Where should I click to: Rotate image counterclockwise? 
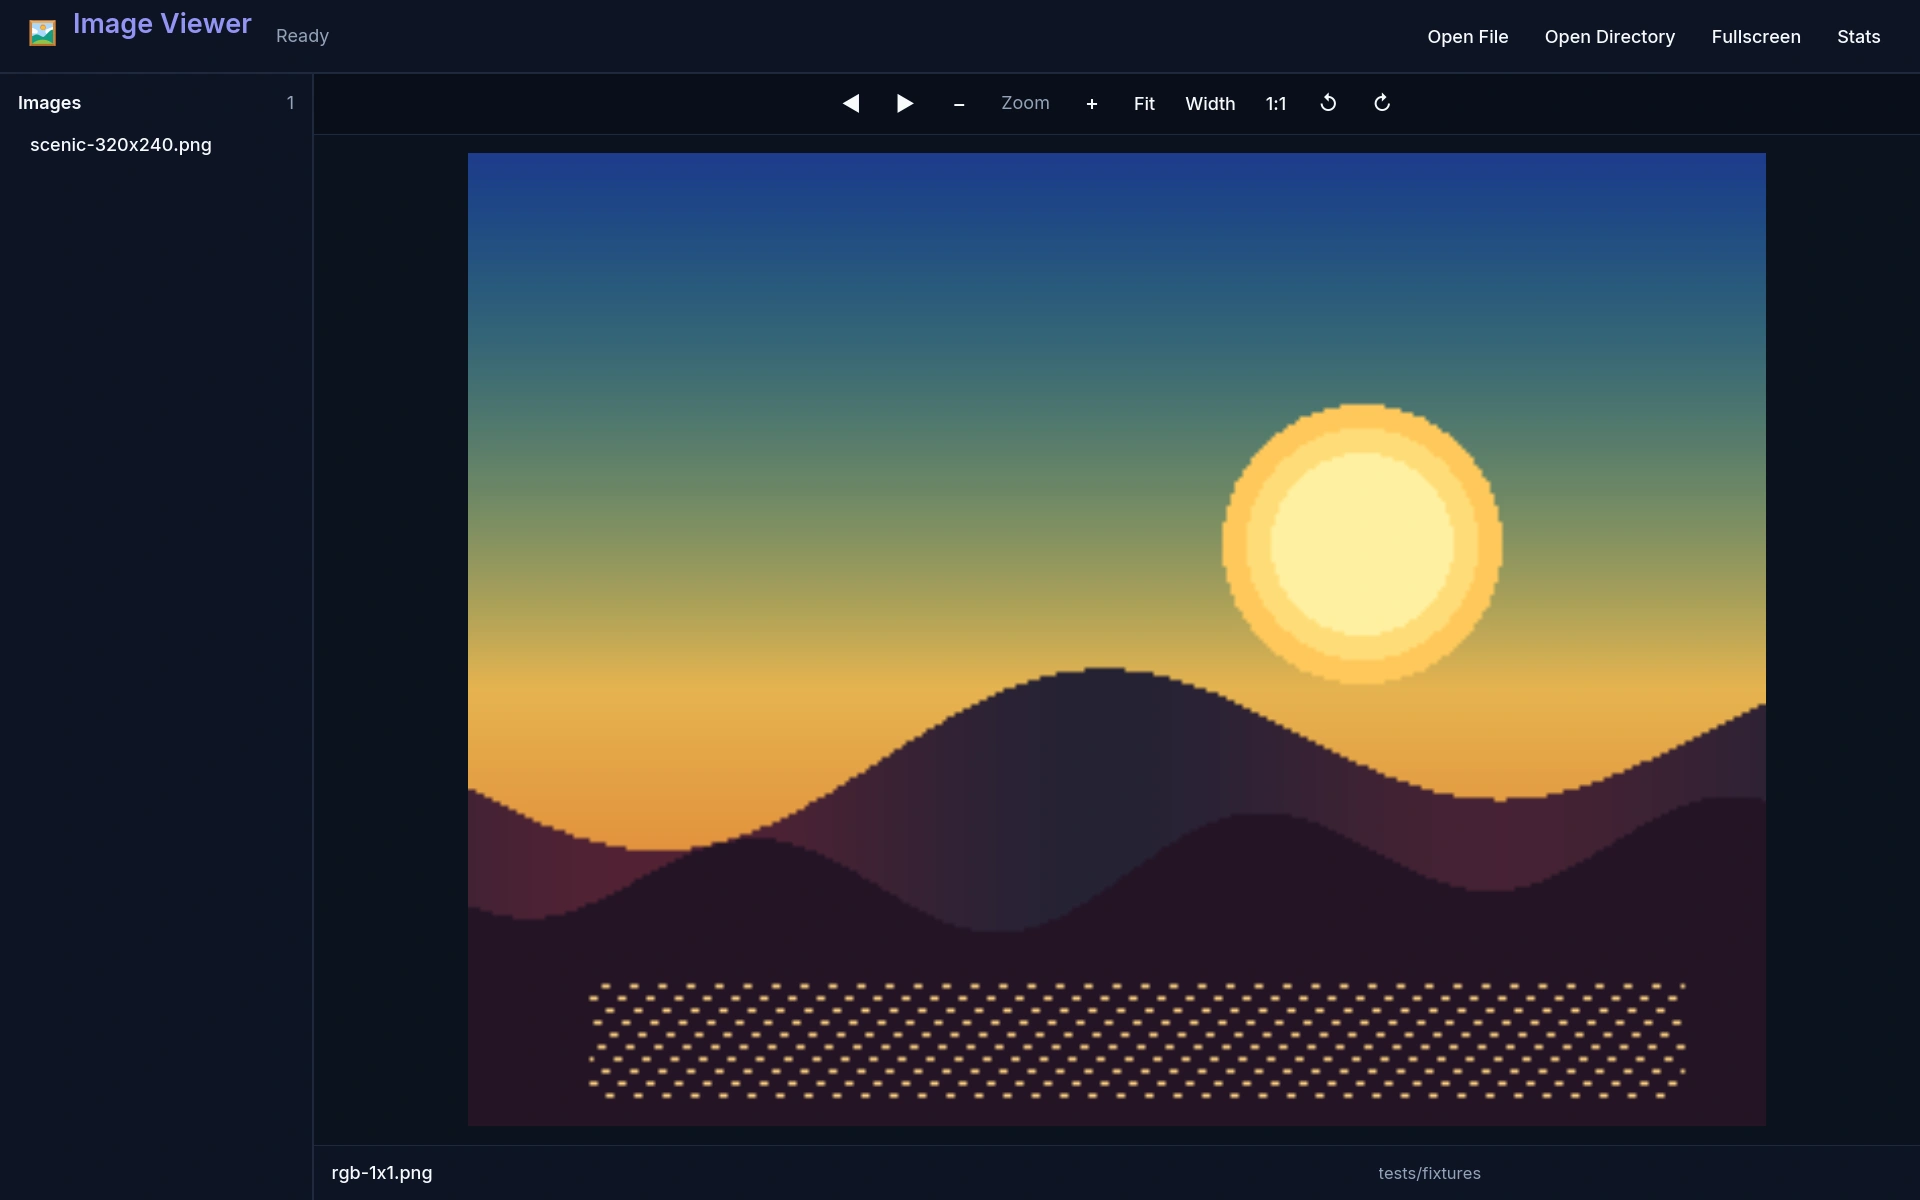pyautogui.click(x=1328, y=104)
